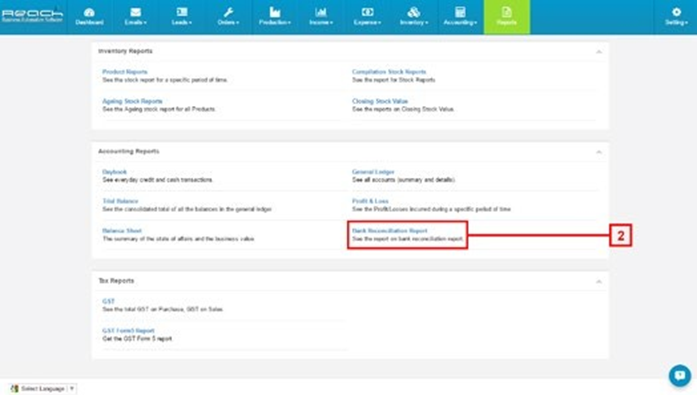Open the Orders wrench menu

pos(228,17)
